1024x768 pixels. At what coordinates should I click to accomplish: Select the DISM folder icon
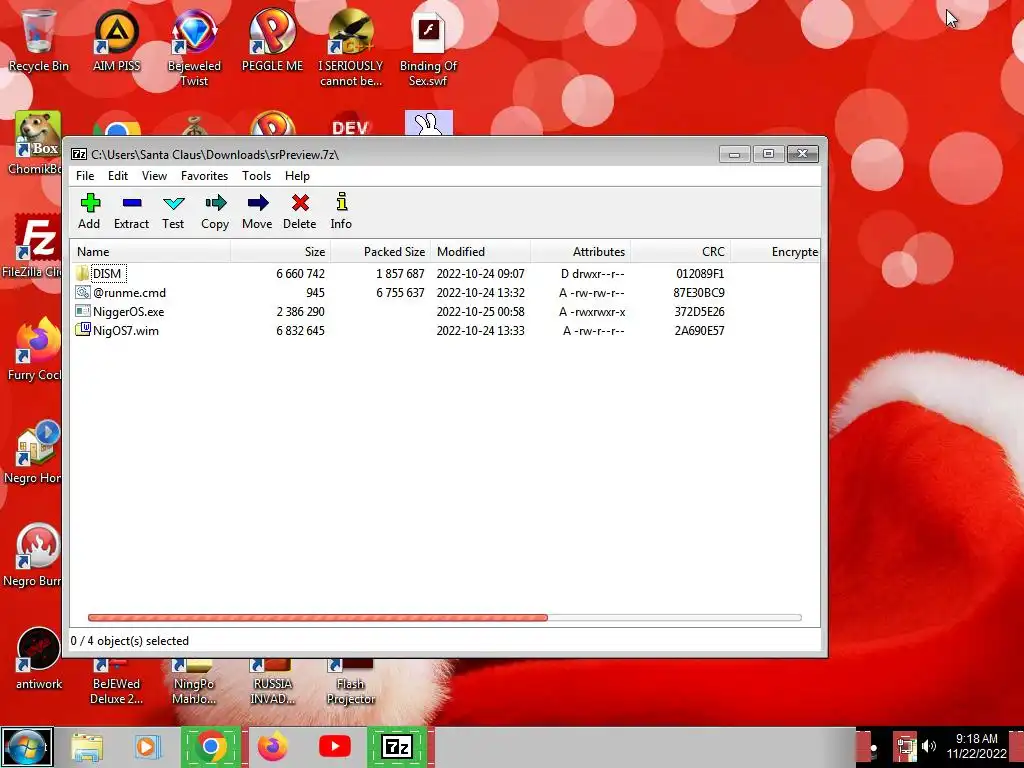pyautogui.click(x=82, y=273)
